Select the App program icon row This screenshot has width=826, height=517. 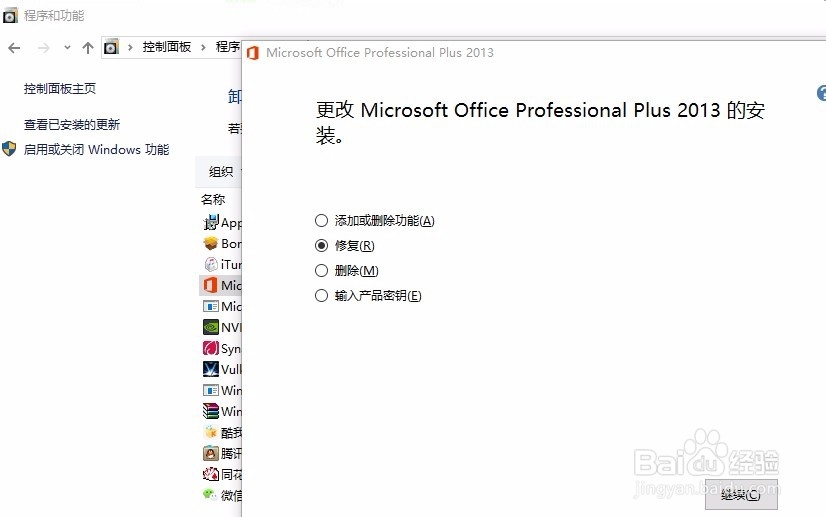coord(211,222)
